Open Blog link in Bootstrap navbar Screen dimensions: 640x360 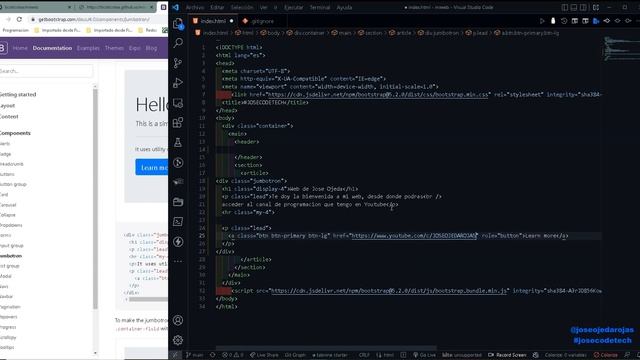coord(151,48)
